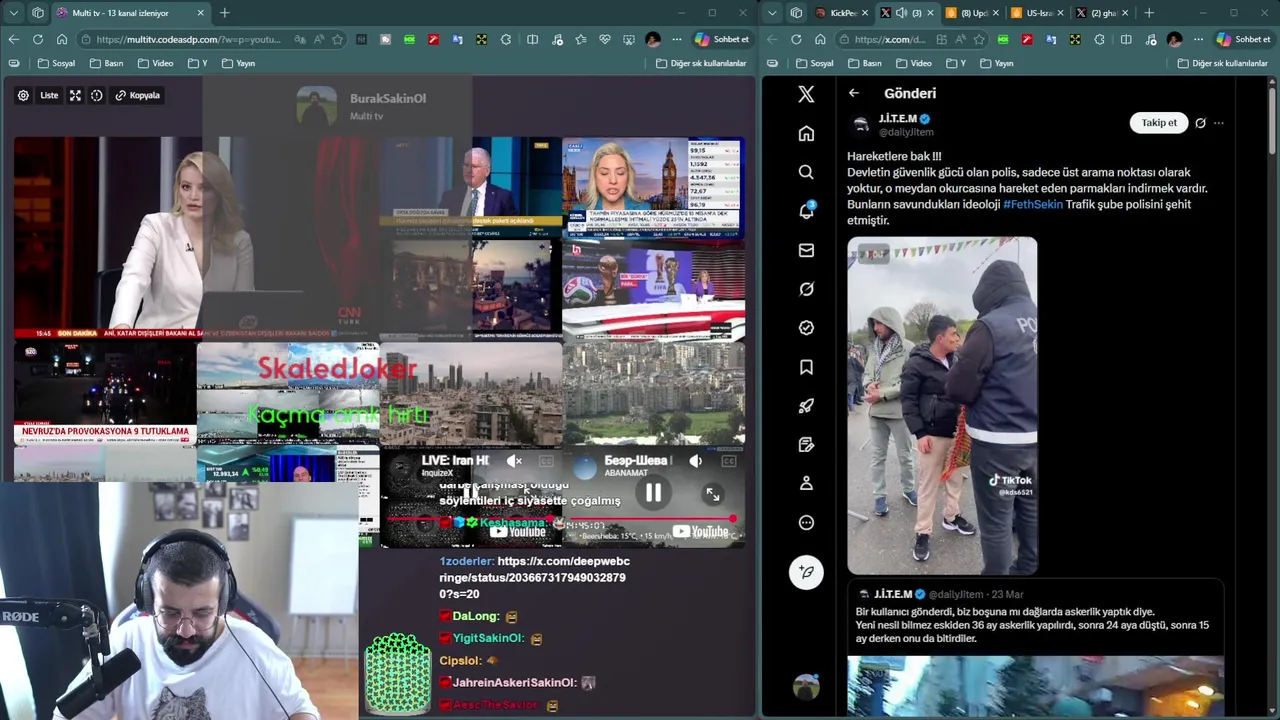Open new tab in left browser window
The height and width of the screenshot is (720, 1280).
tap(224, 13)
